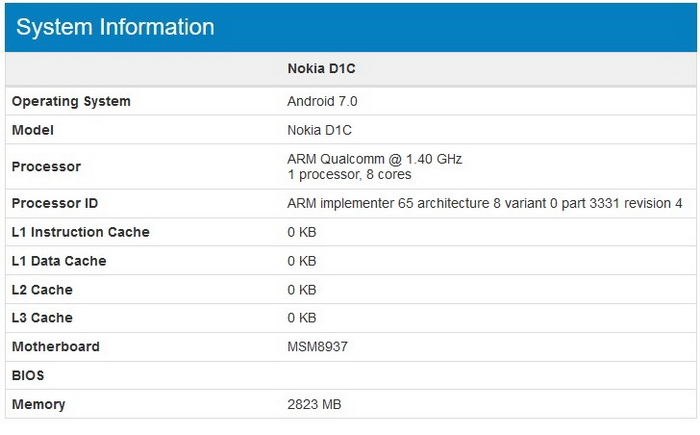Screen dimensions: 700x435
Task: Select the Operating System row label
Action: coord(71,101)
